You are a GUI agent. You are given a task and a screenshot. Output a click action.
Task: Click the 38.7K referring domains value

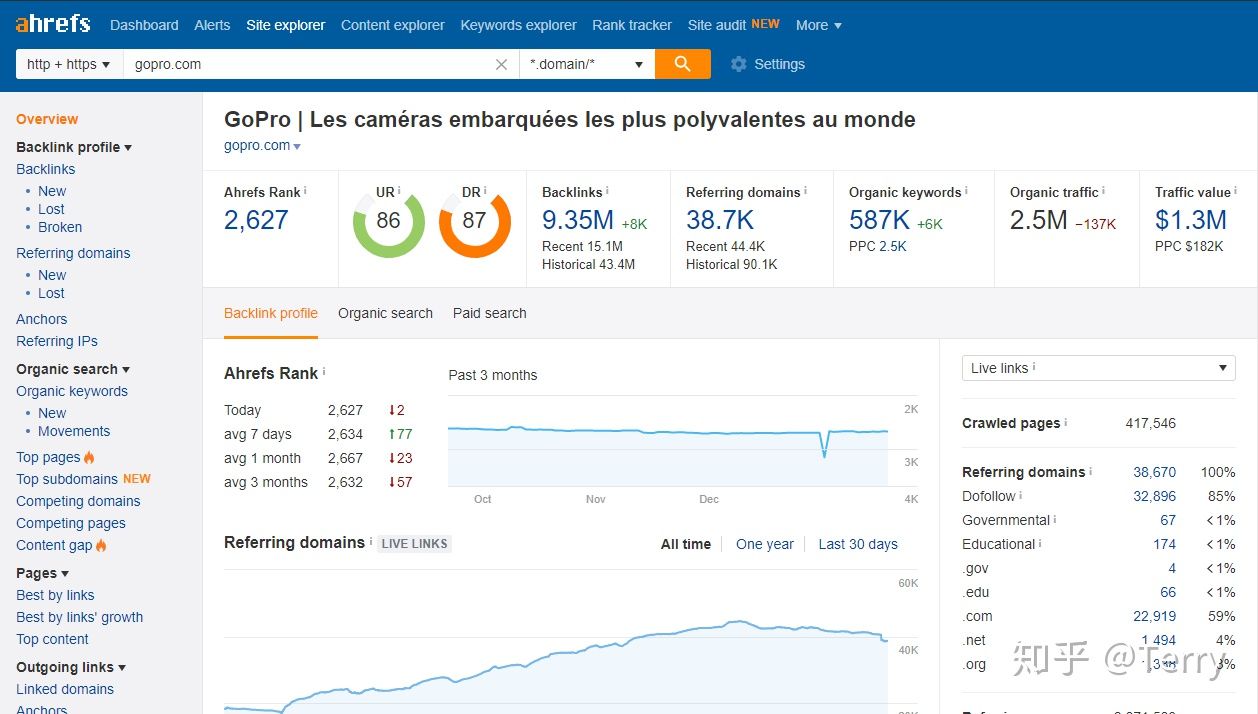coord(720,220)
